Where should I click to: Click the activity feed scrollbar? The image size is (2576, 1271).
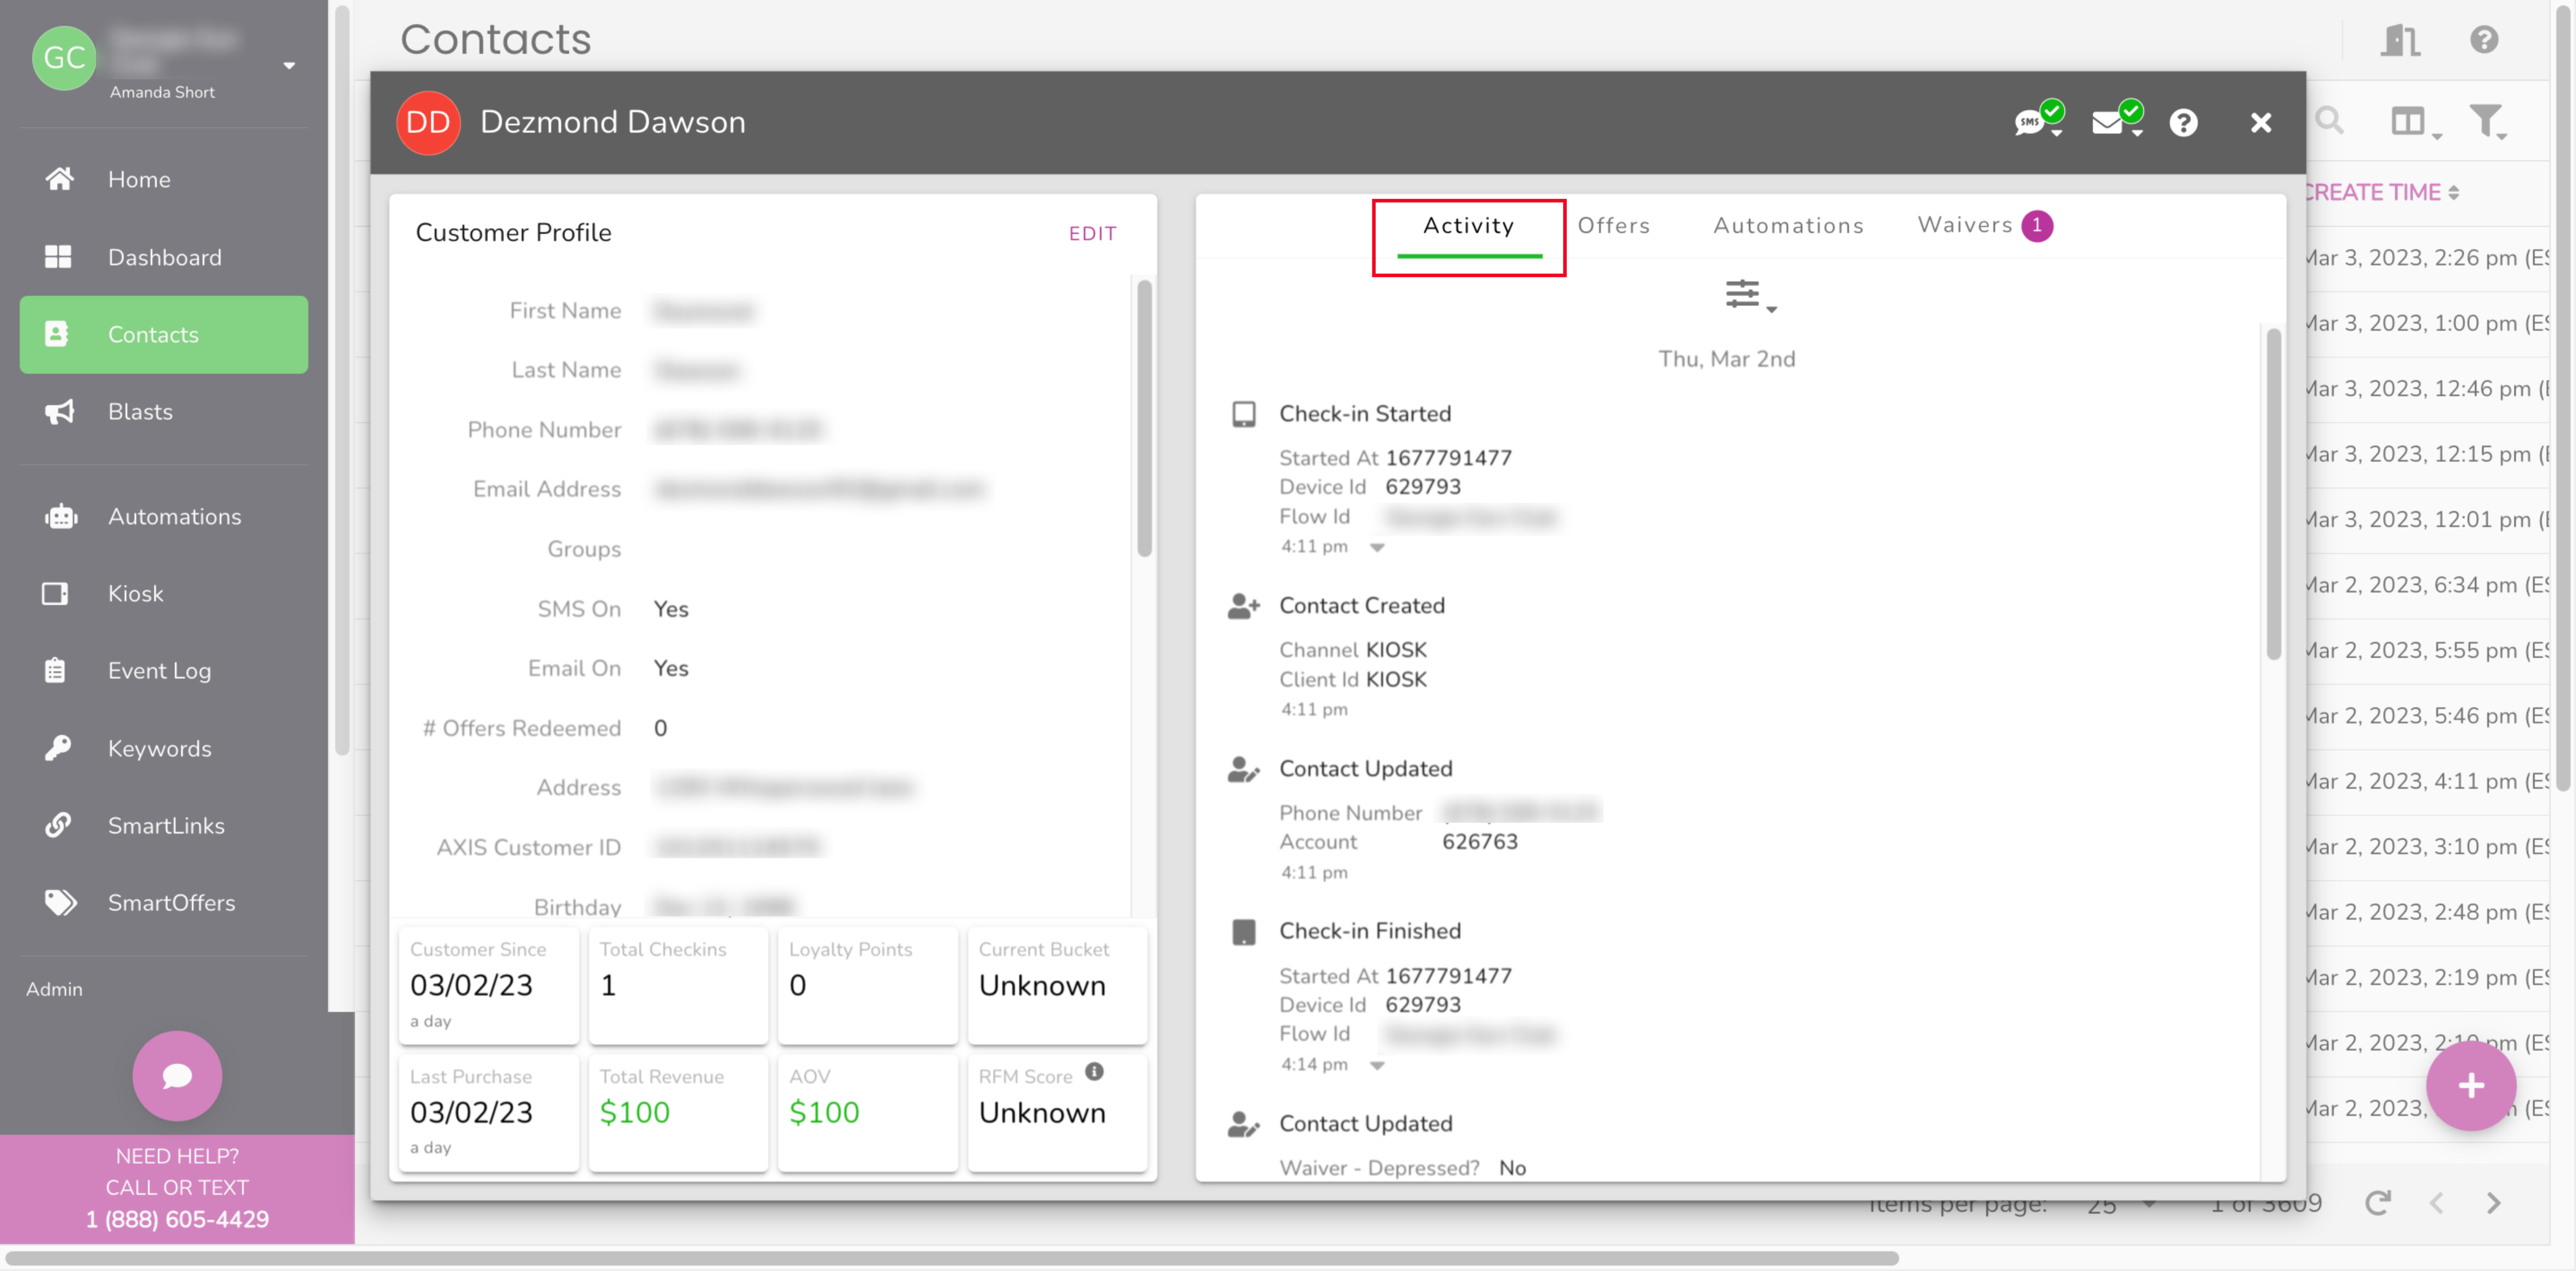(2273, 494)
